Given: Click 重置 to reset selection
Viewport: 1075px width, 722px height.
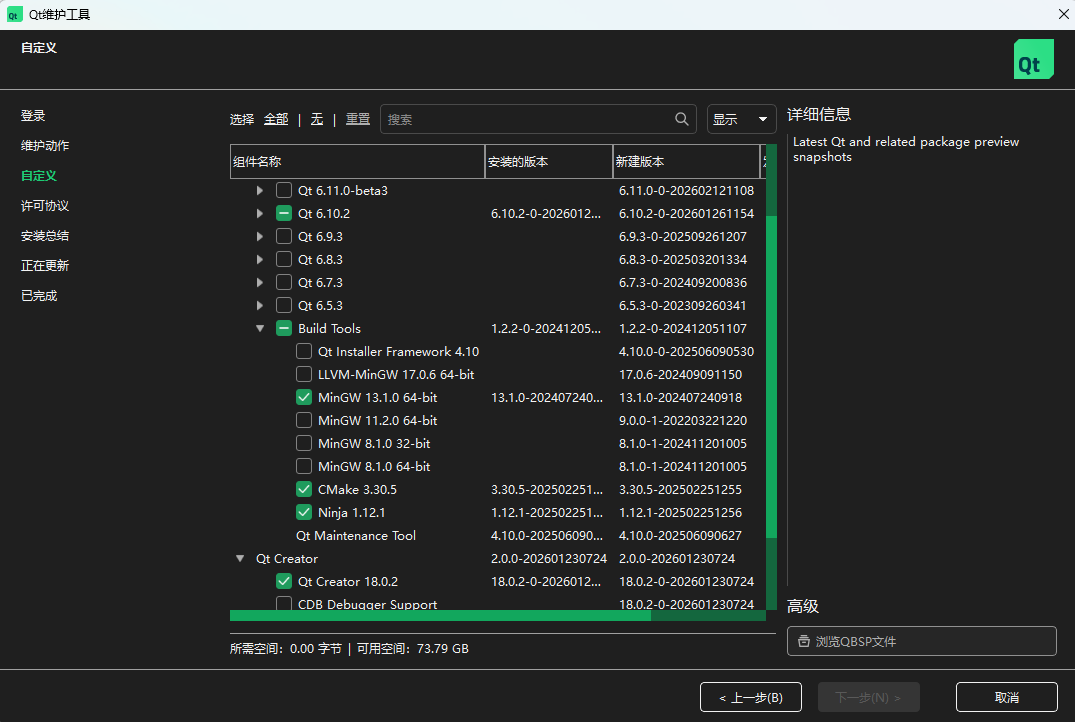Looking at the screenshot, I should click(358, 119).
